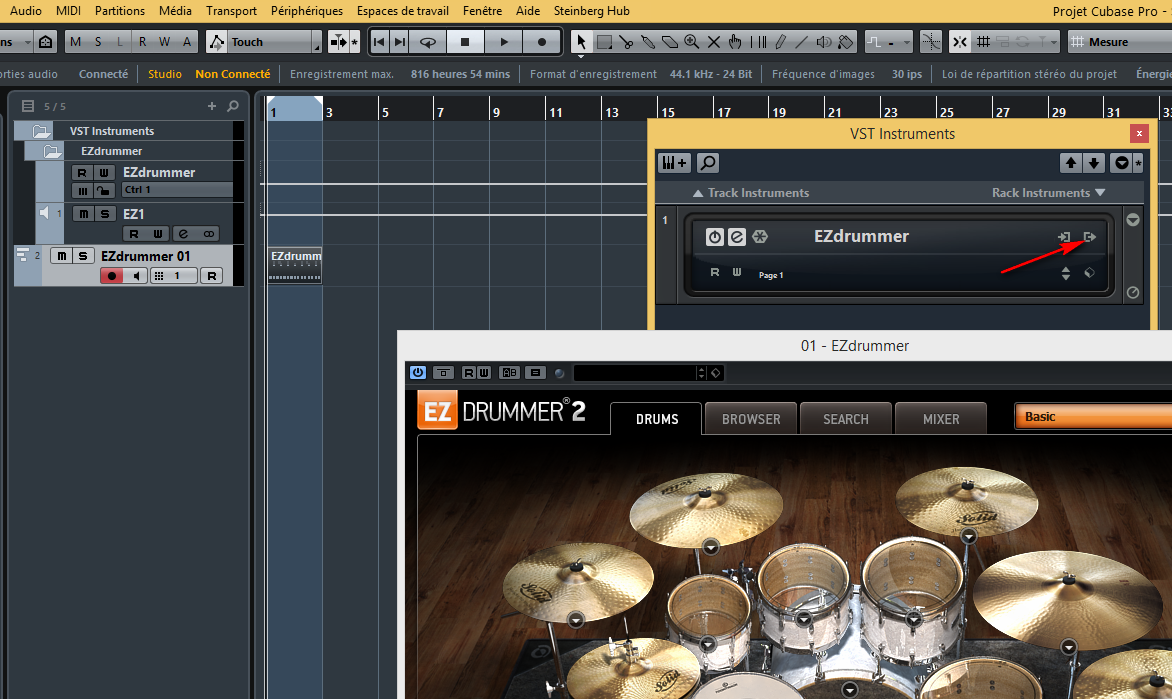1172x699 pixels.
Task: Toggle the transport Cycle loop button
Action: click(x=428, y=42)
